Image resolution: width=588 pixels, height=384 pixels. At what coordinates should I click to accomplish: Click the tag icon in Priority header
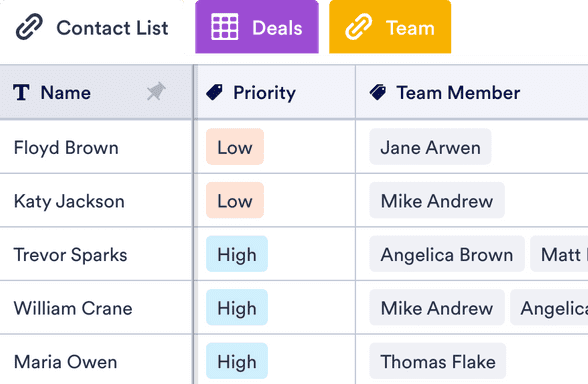coord(214,92)
